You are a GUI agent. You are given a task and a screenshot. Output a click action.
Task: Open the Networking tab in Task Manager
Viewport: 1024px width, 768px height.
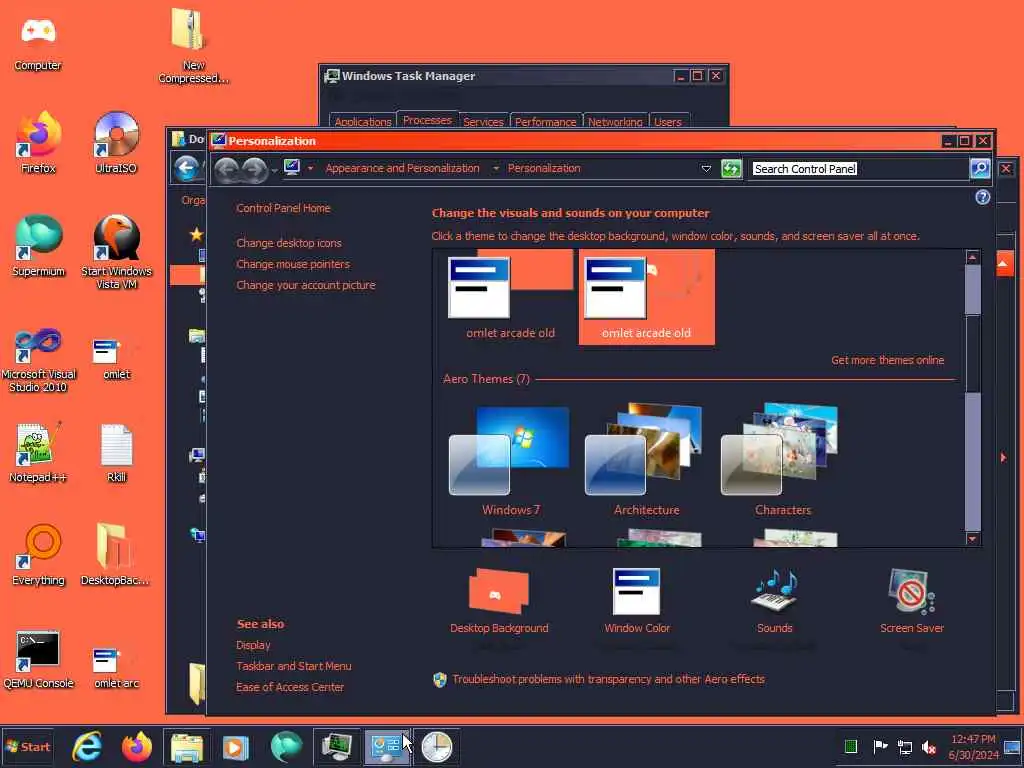point(615,121)
